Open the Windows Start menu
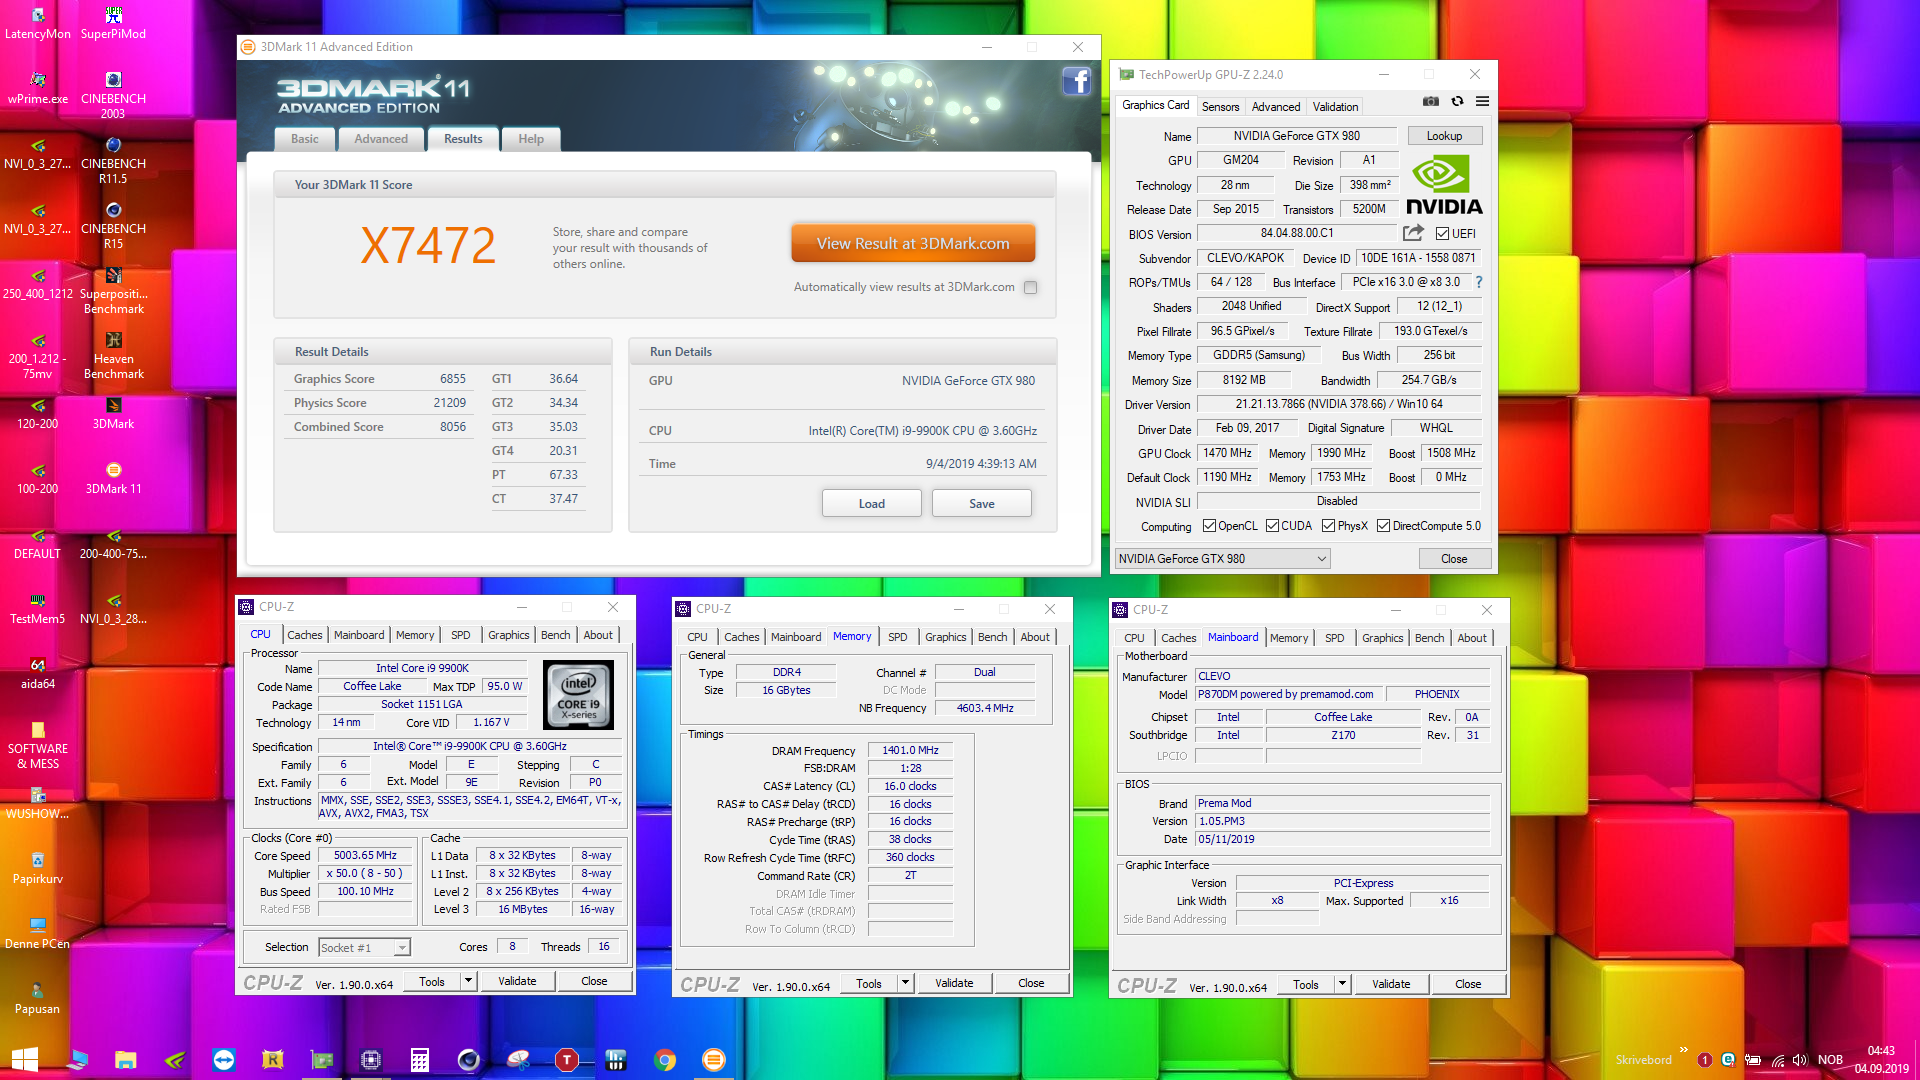 (25, 1060)
